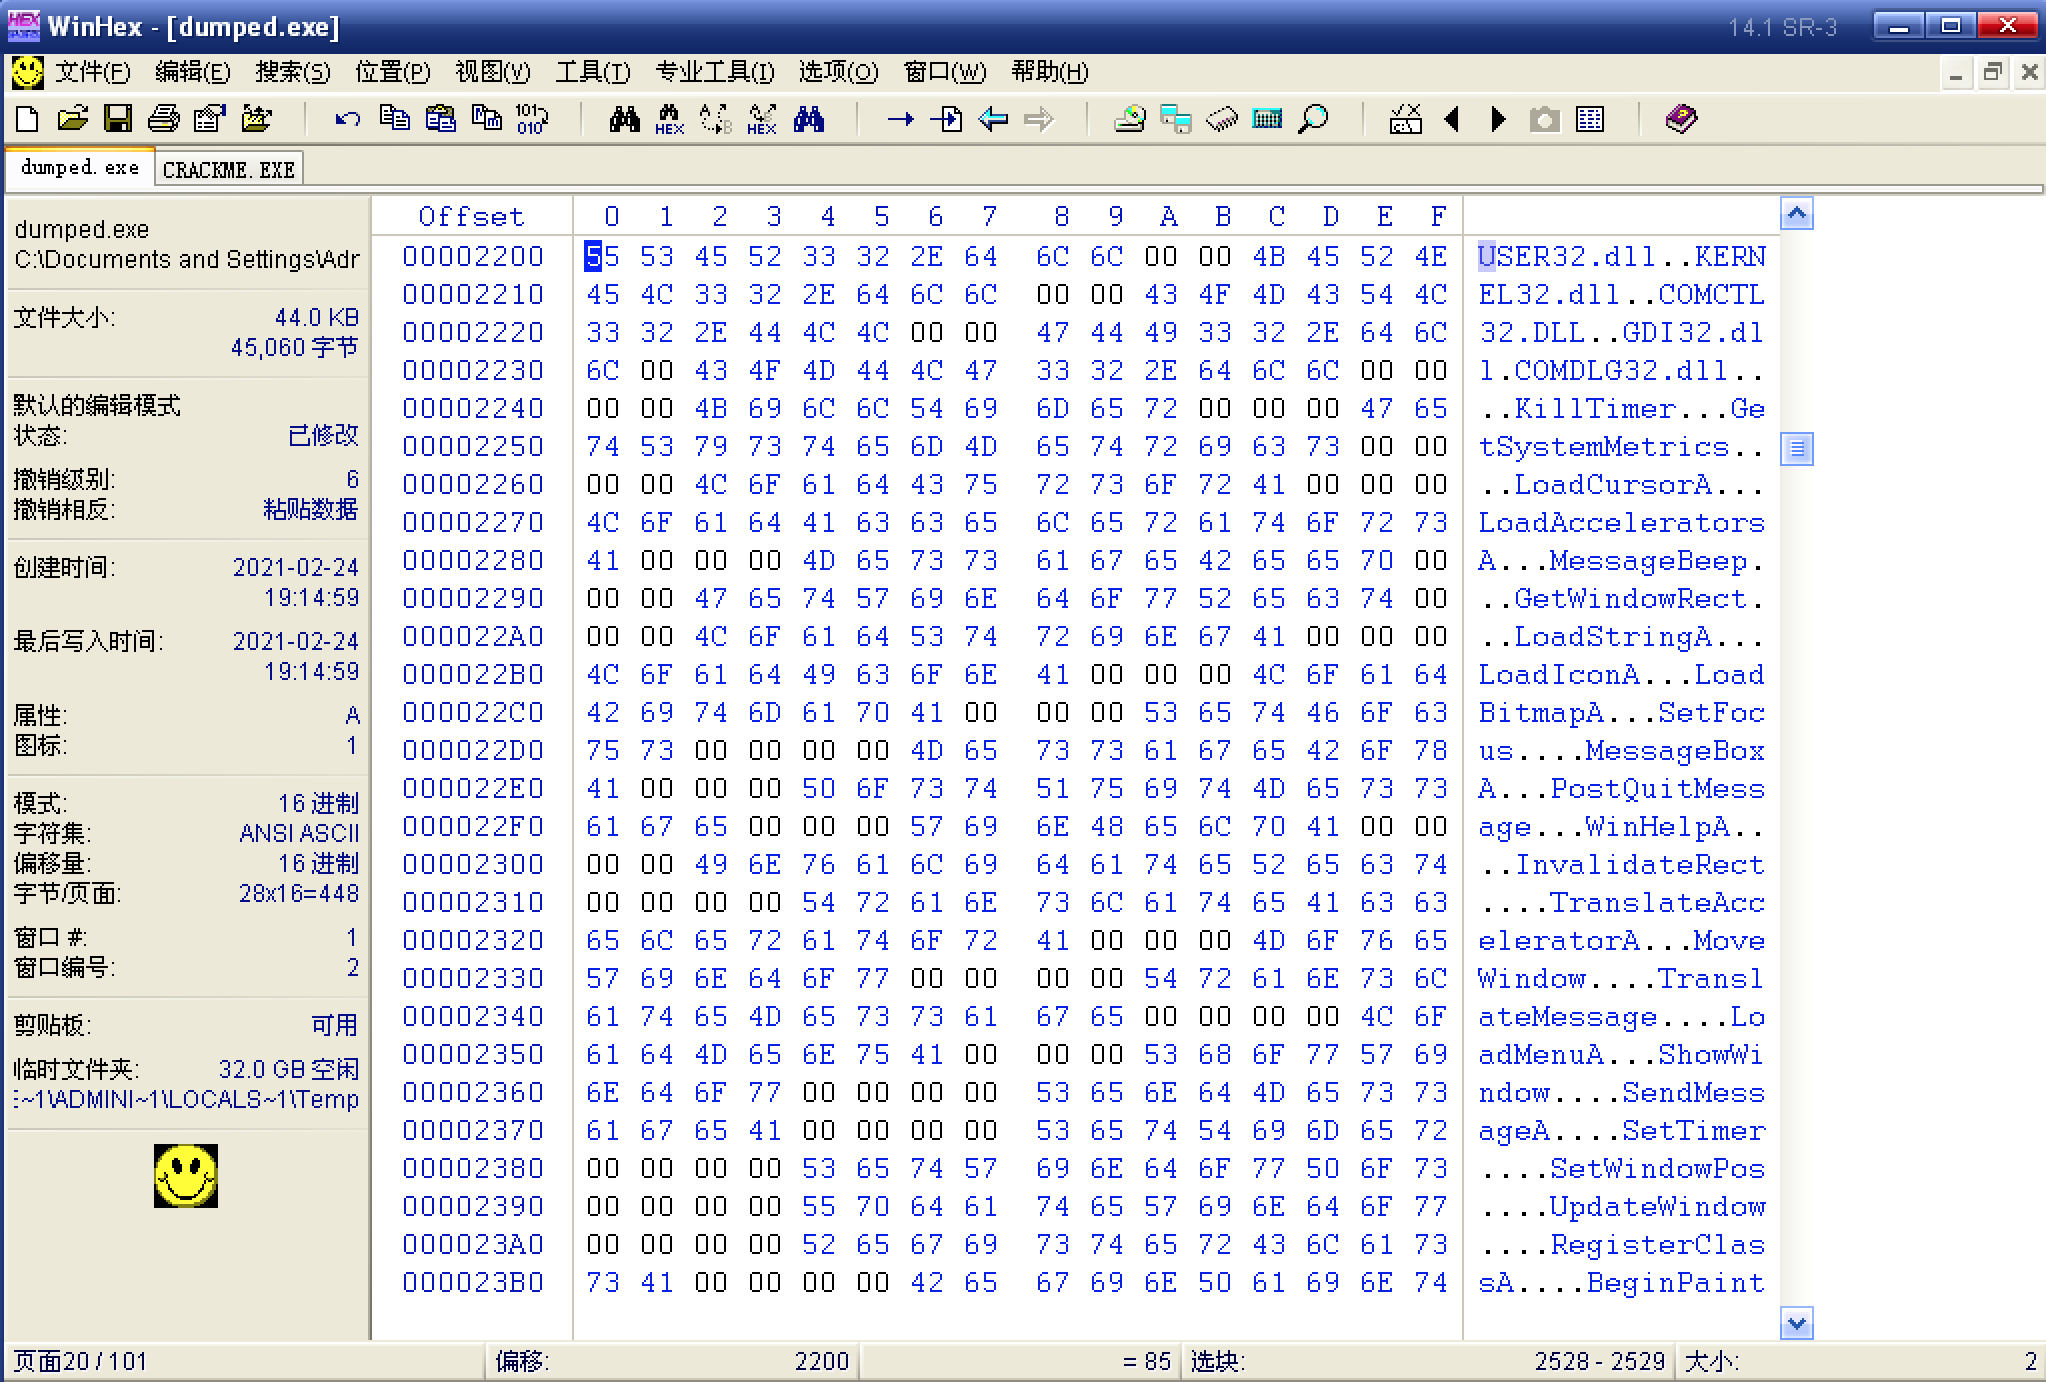Open a file with the folder icon
The image size is (2046, 1382).
72,119
